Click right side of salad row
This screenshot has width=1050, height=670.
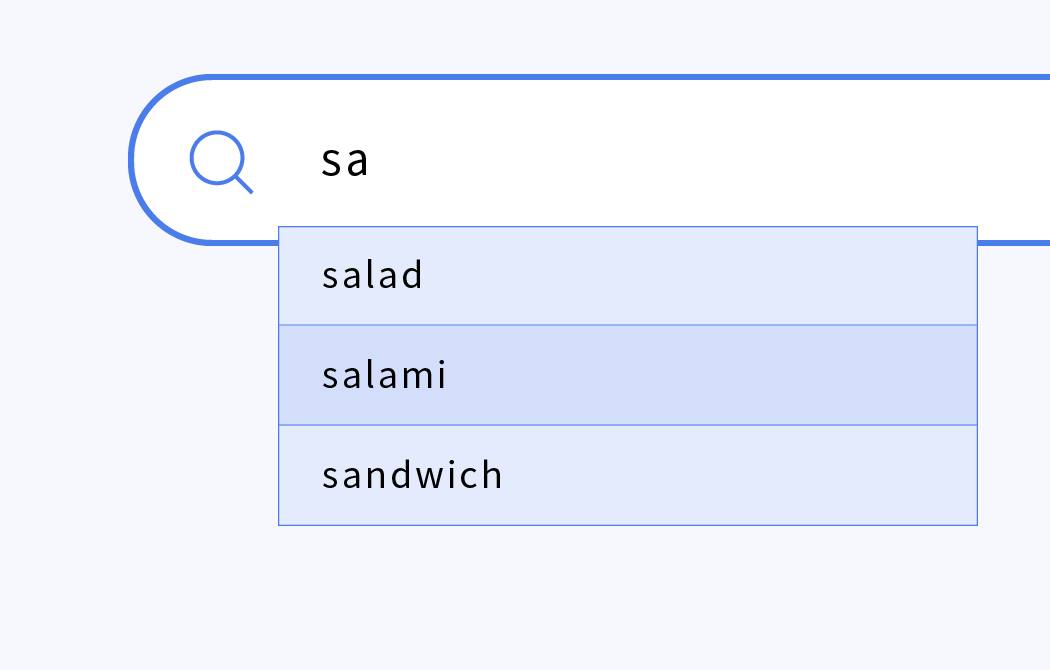coord(871,276)
